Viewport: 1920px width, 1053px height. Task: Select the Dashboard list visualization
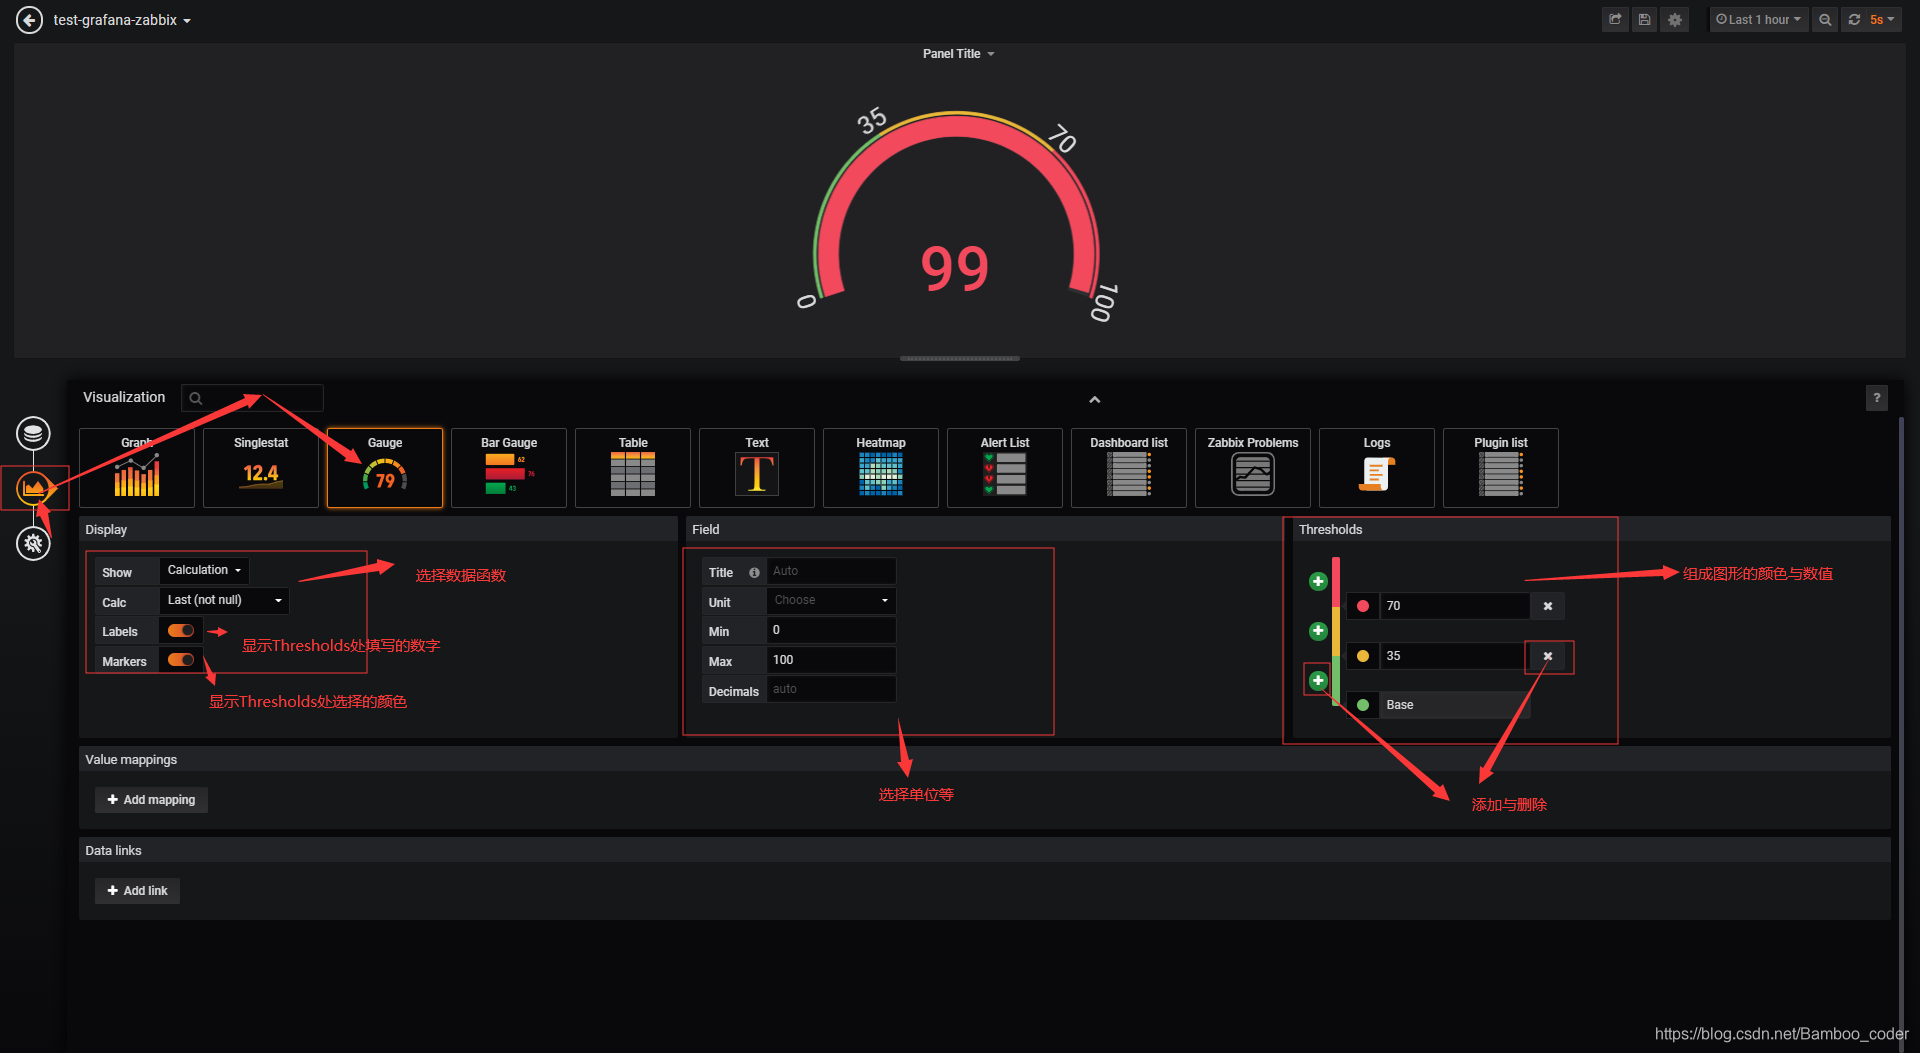pyautogui.click(x=1129, y=468)
